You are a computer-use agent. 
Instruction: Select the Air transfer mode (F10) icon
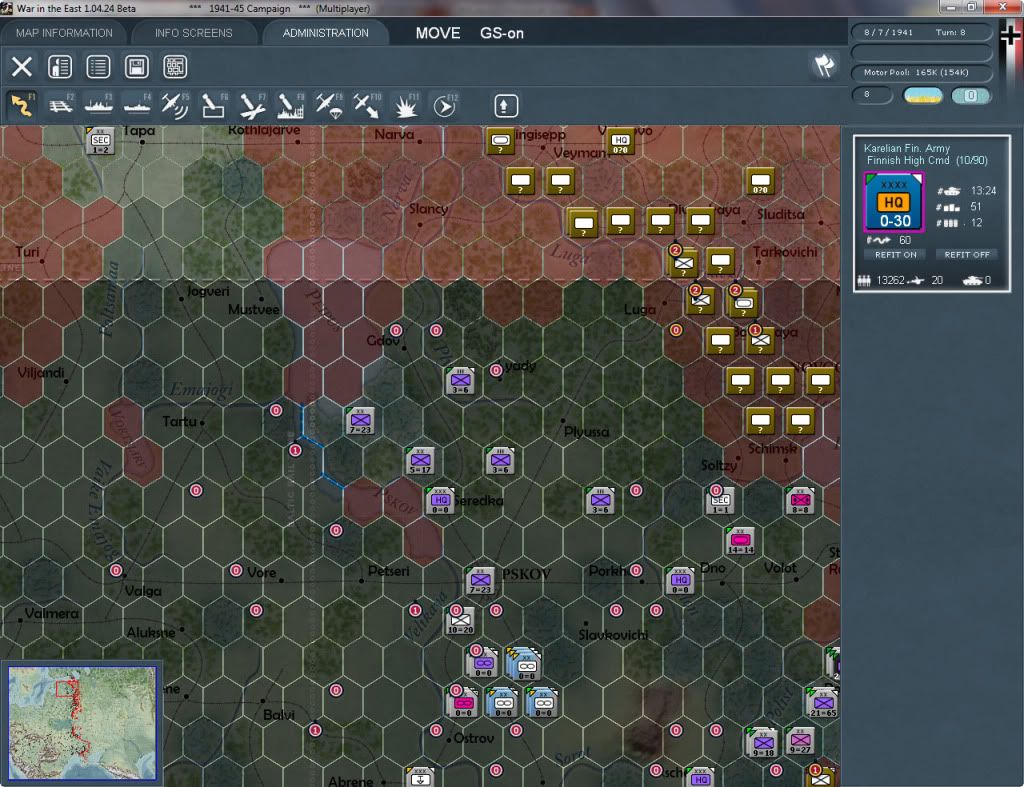coord(367,105)
